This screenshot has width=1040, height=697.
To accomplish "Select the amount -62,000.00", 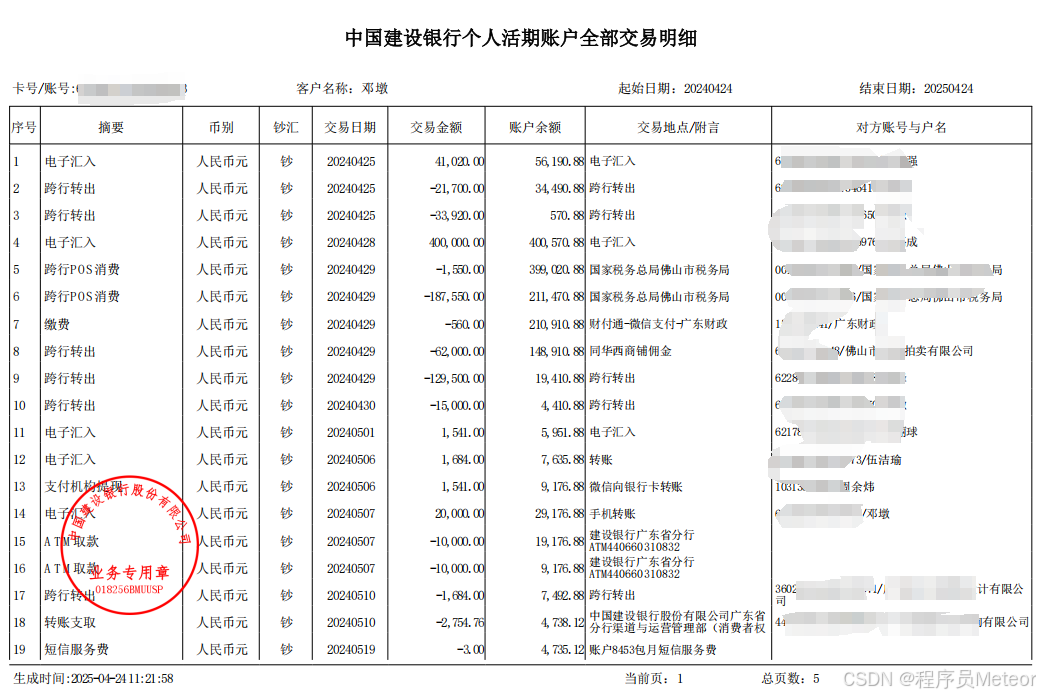I will 457,351.
